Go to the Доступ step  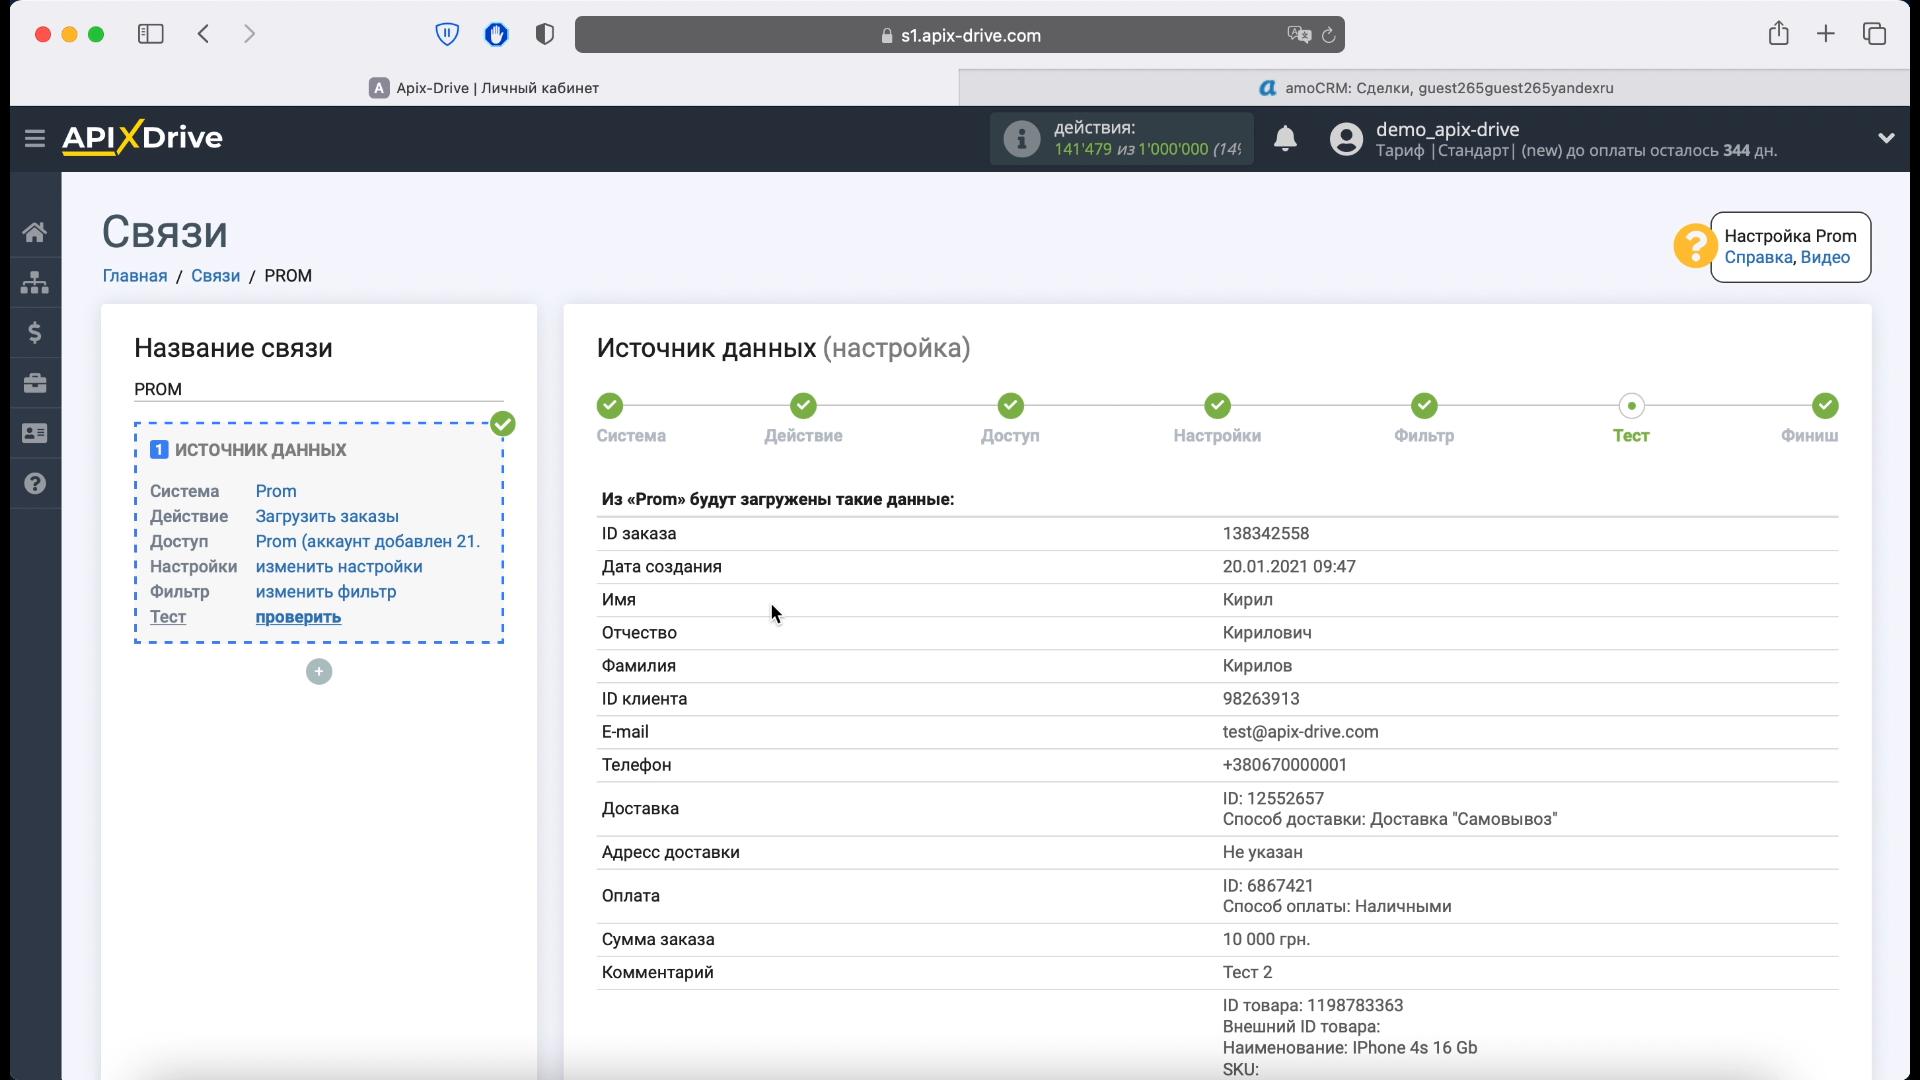click(1010, 406)
